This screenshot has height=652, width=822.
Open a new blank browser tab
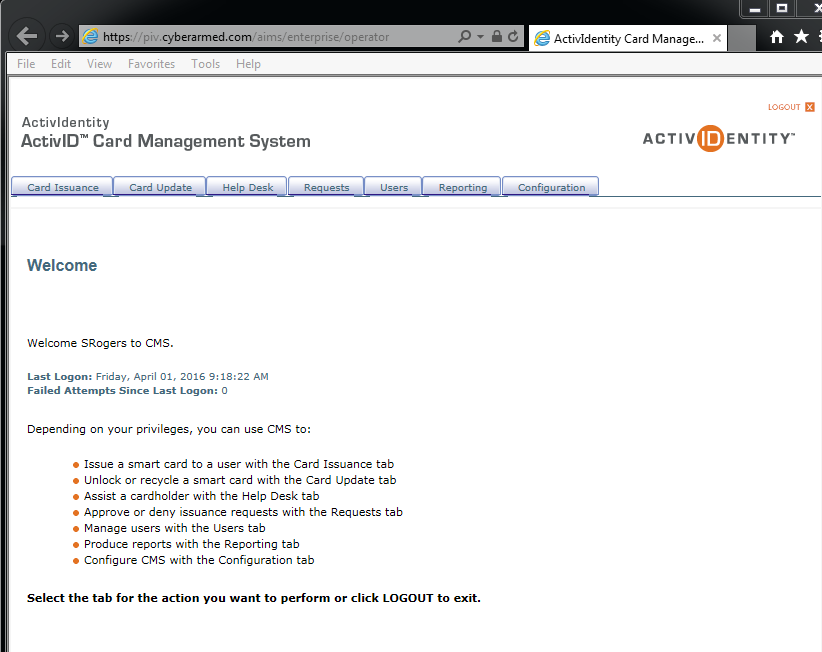click(x=742, y=38)
